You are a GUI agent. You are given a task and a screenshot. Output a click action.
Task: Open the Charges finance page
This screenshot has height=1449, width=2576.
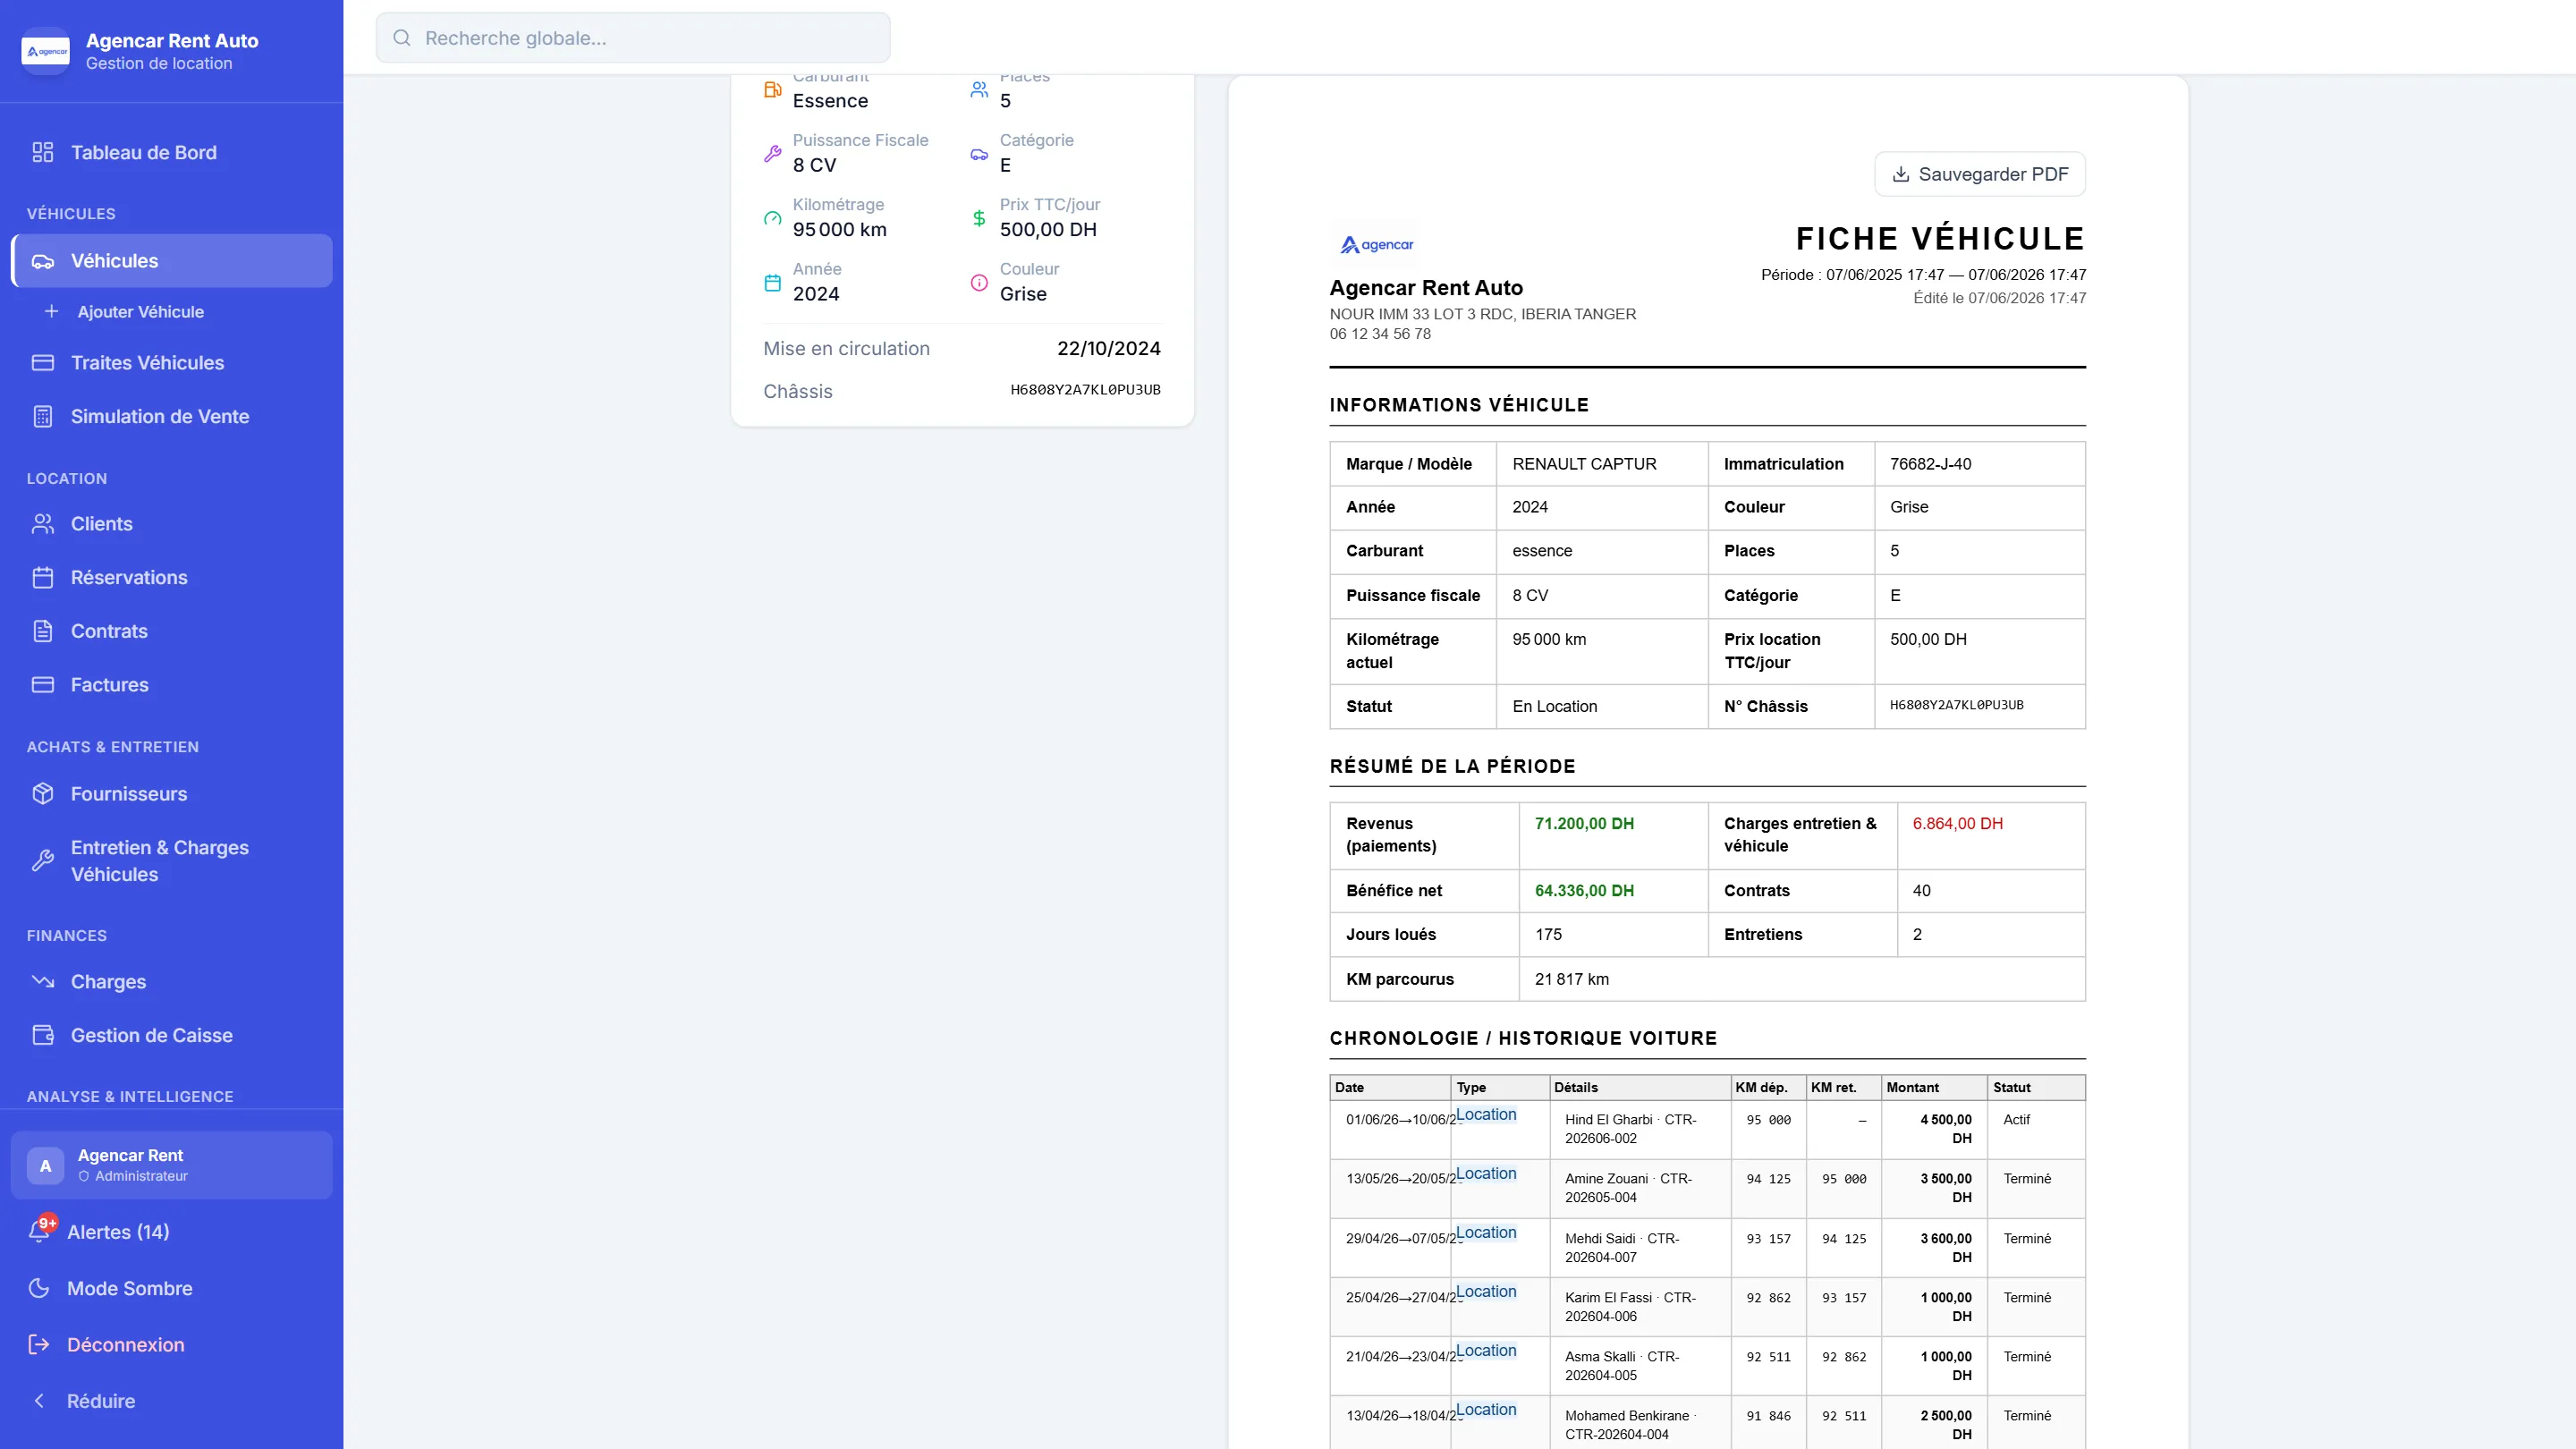(171, 982)
